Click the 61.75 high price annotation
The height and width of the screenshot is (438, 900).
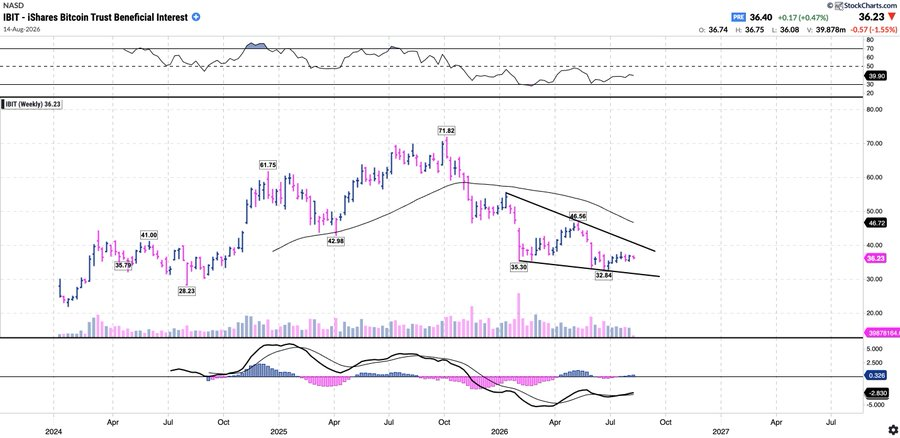[x=268, y=165]
